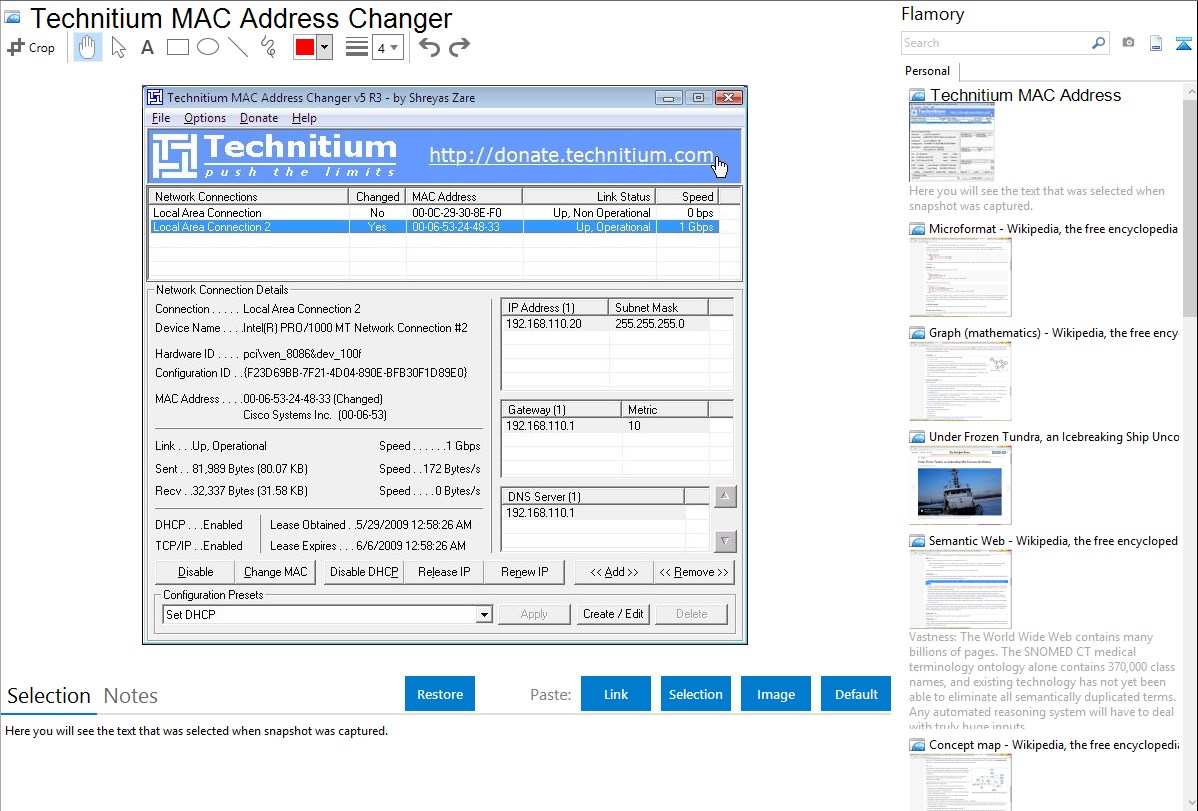The height and width of the screenshot is (811, 1198).
Task: Select the Local Area Connection row
Action: coord(434,212)
